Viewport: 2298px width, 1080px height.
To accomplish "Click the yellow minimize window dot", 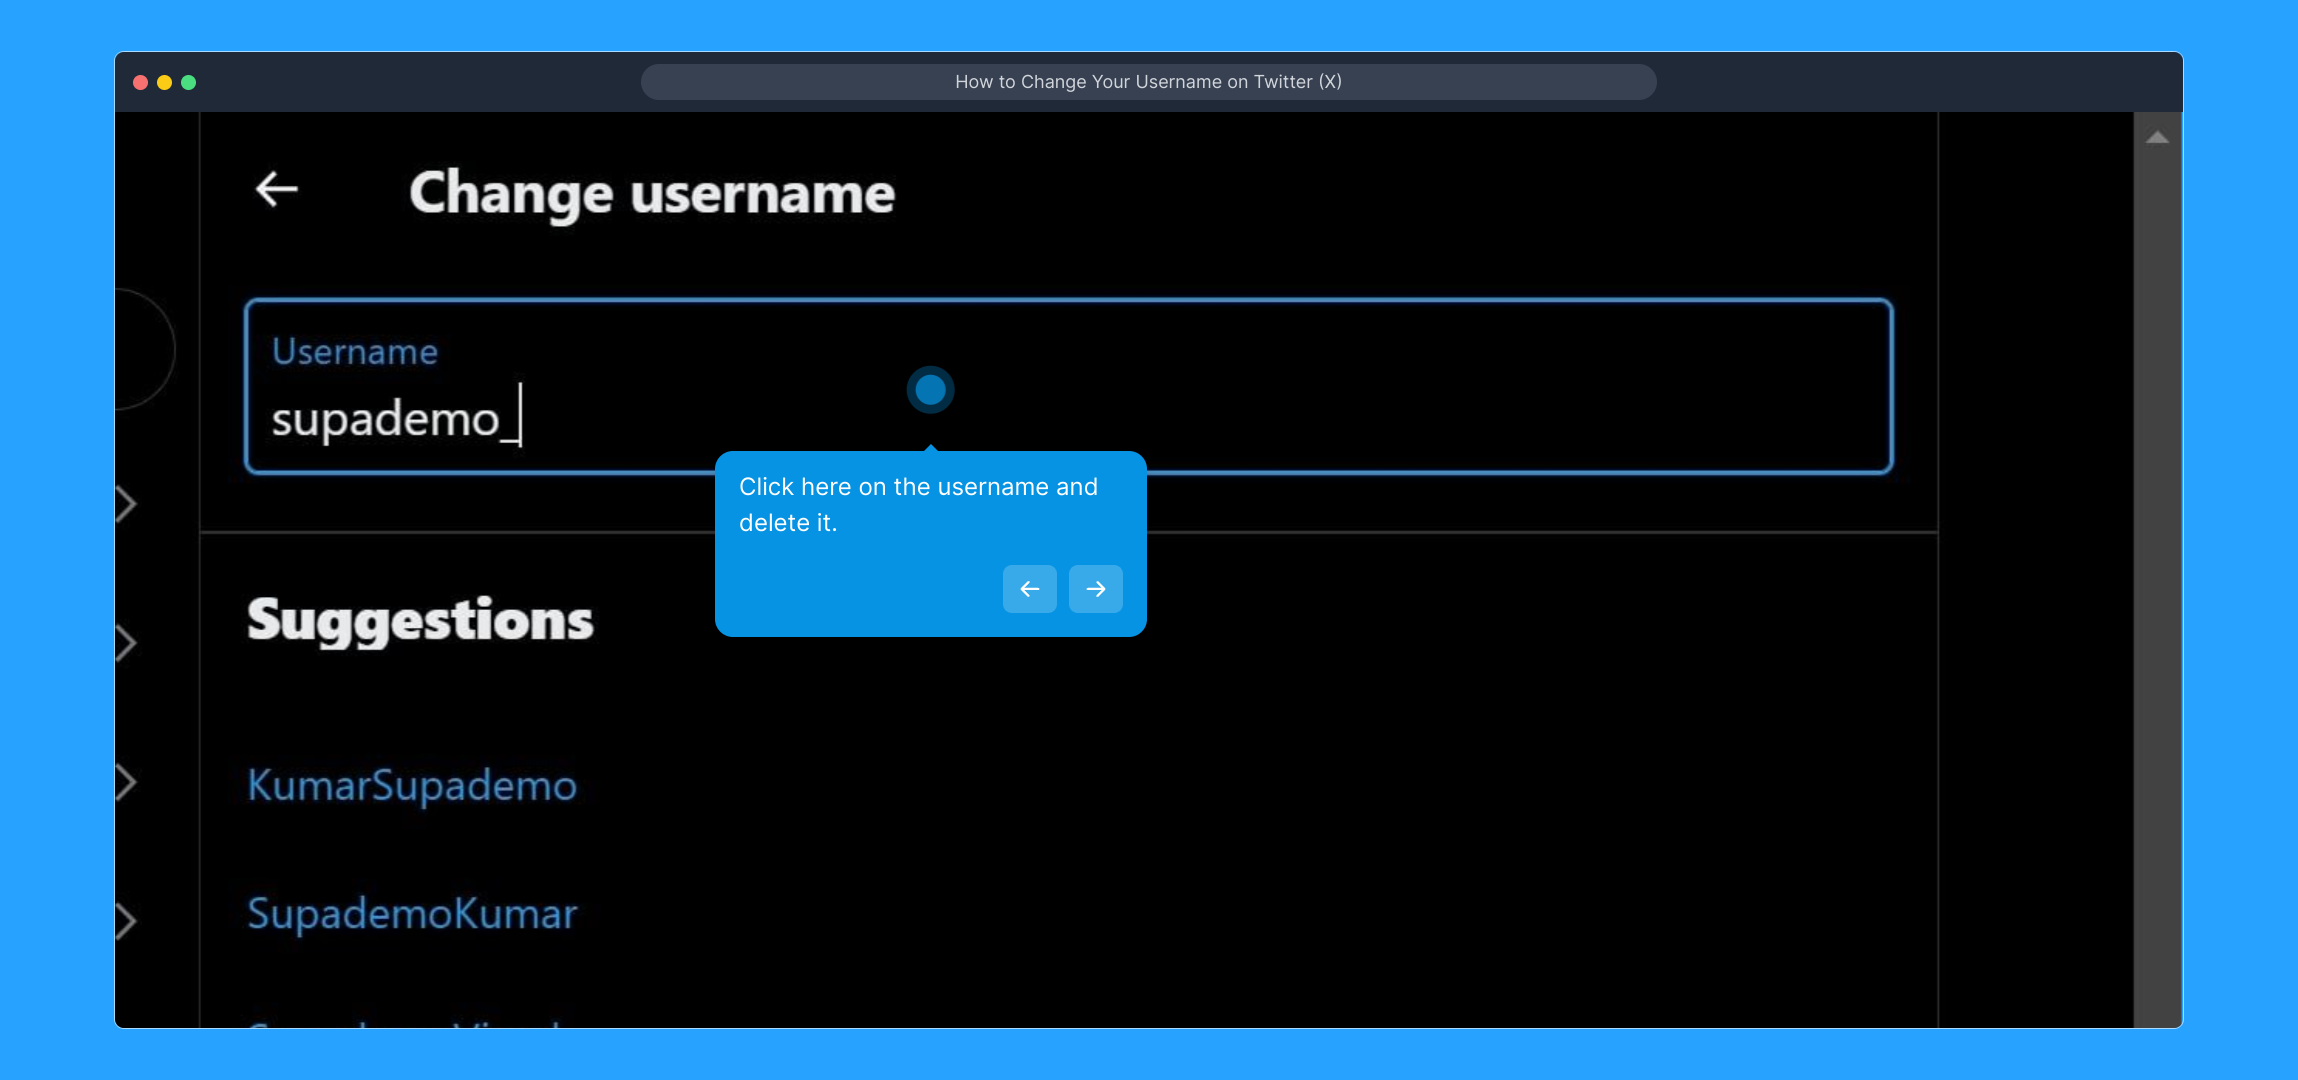I will point(165,82).
